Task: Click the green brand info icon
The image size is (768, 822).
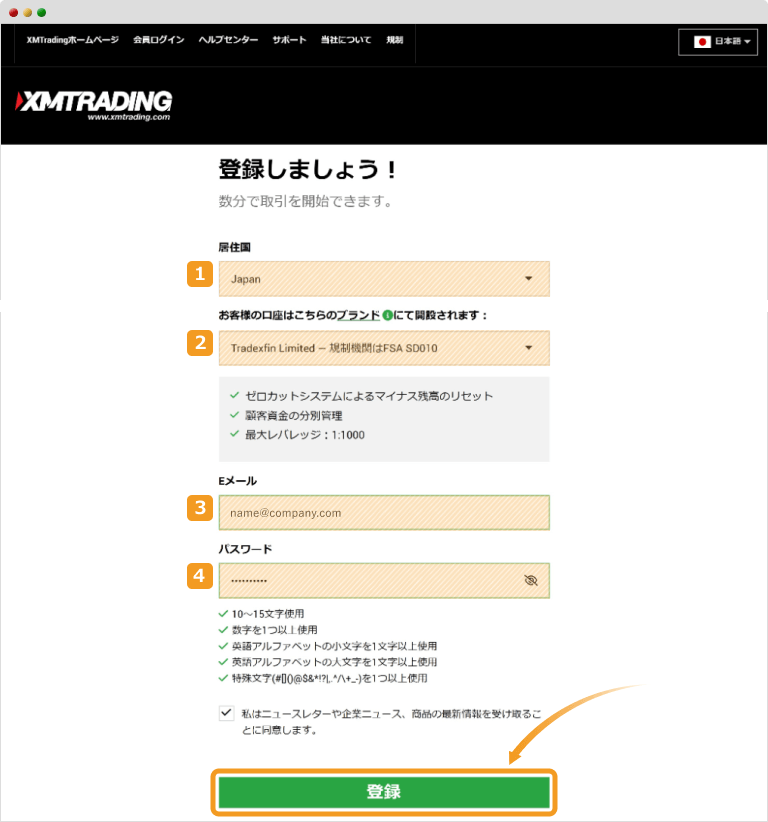Action: [x=387, y=315]
